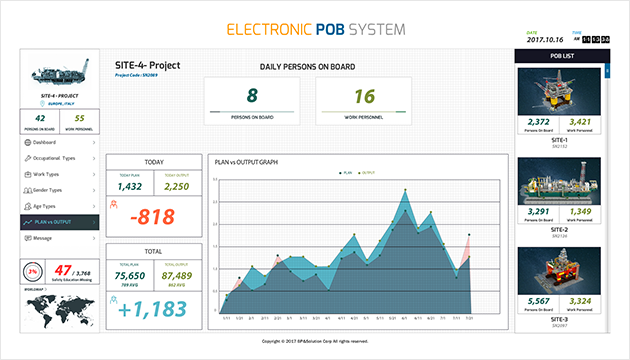This screenshot has height=360, width=630.
Task: Expand the Message menu chevron
Action: click(x=94, y=238)
